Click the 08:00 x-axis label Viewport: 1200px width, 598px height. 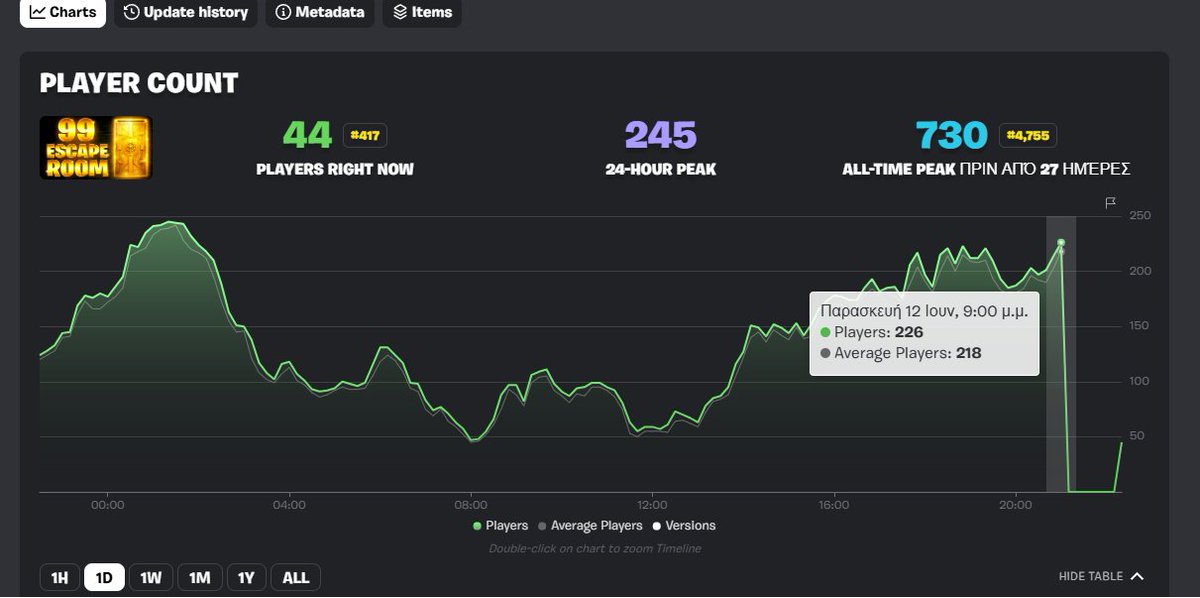pyautogui.click(x=470, y=505)
